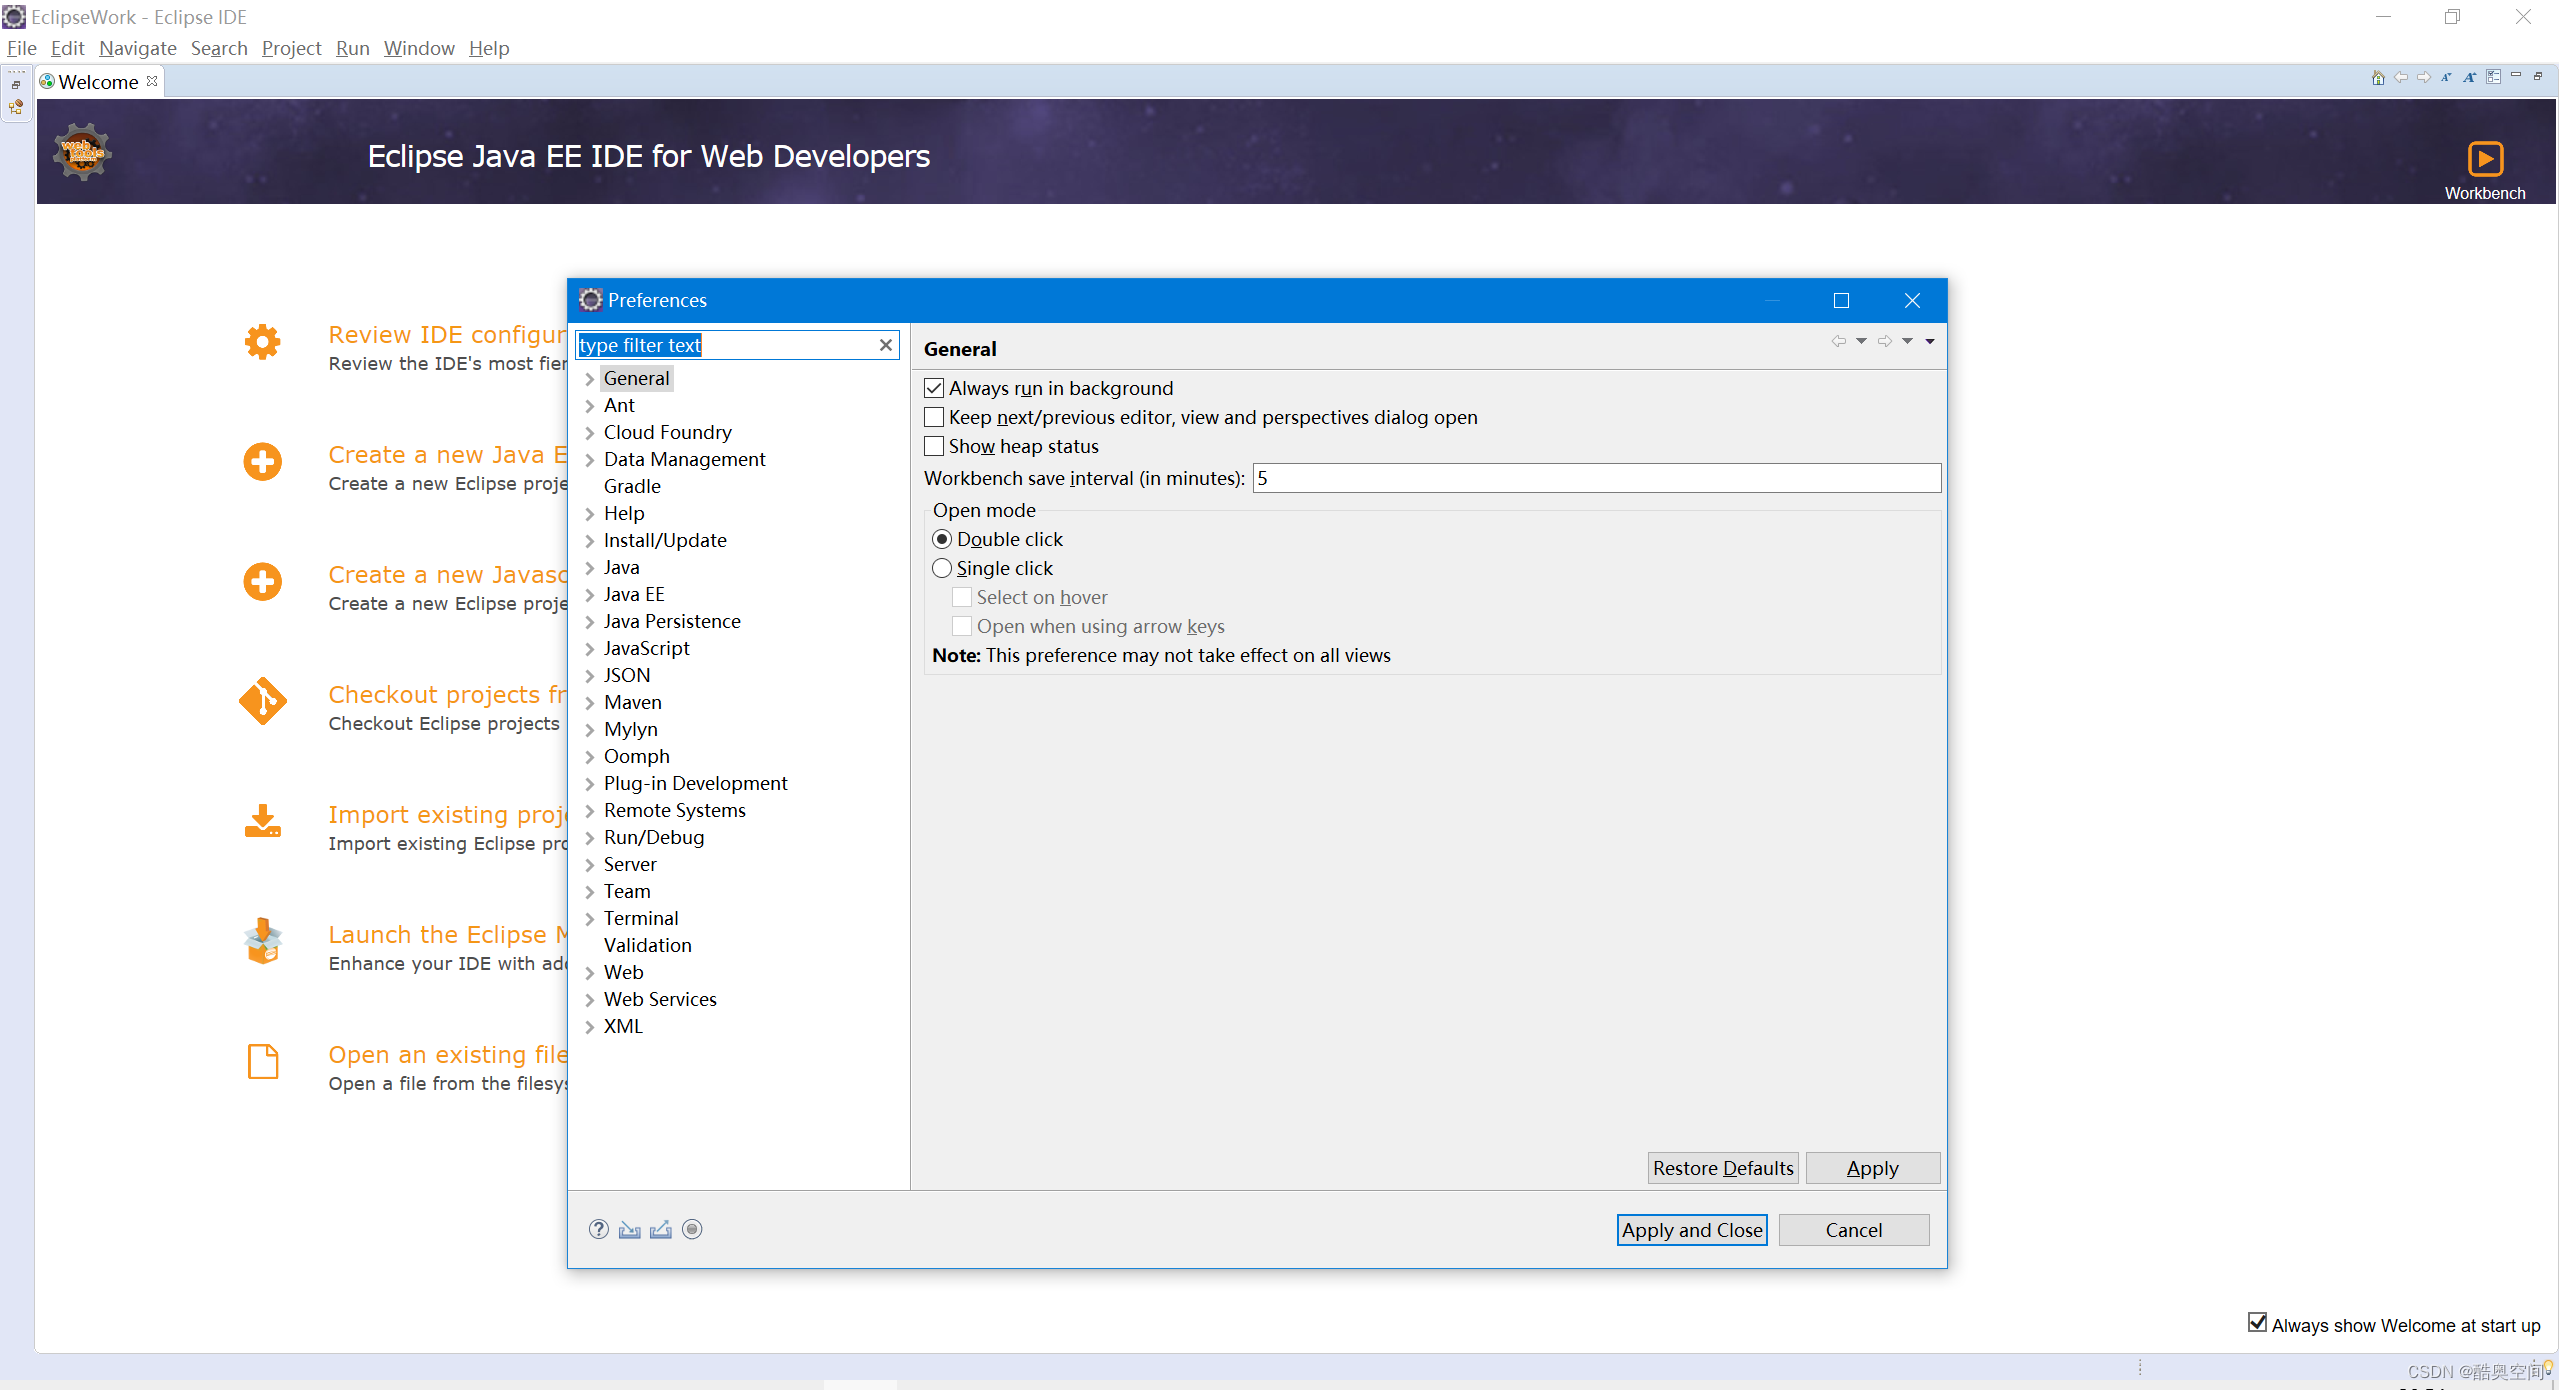The image size is (2559, 1390).
Task: Click the Marketplace box icon
Action: (263, 941)
